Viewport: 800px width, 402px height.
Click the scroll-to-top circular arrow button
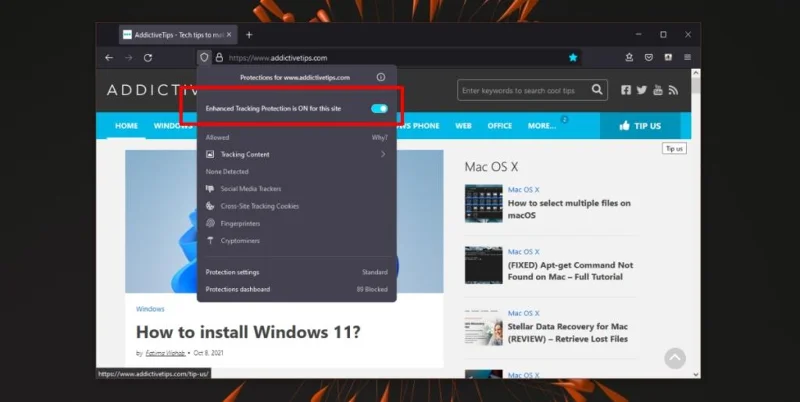(x=674, y=358)
